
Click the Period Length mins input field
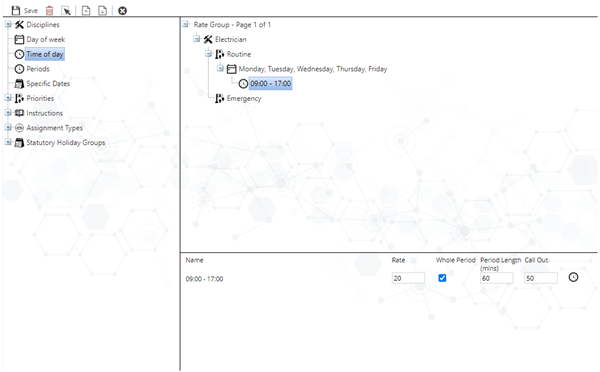497,278
